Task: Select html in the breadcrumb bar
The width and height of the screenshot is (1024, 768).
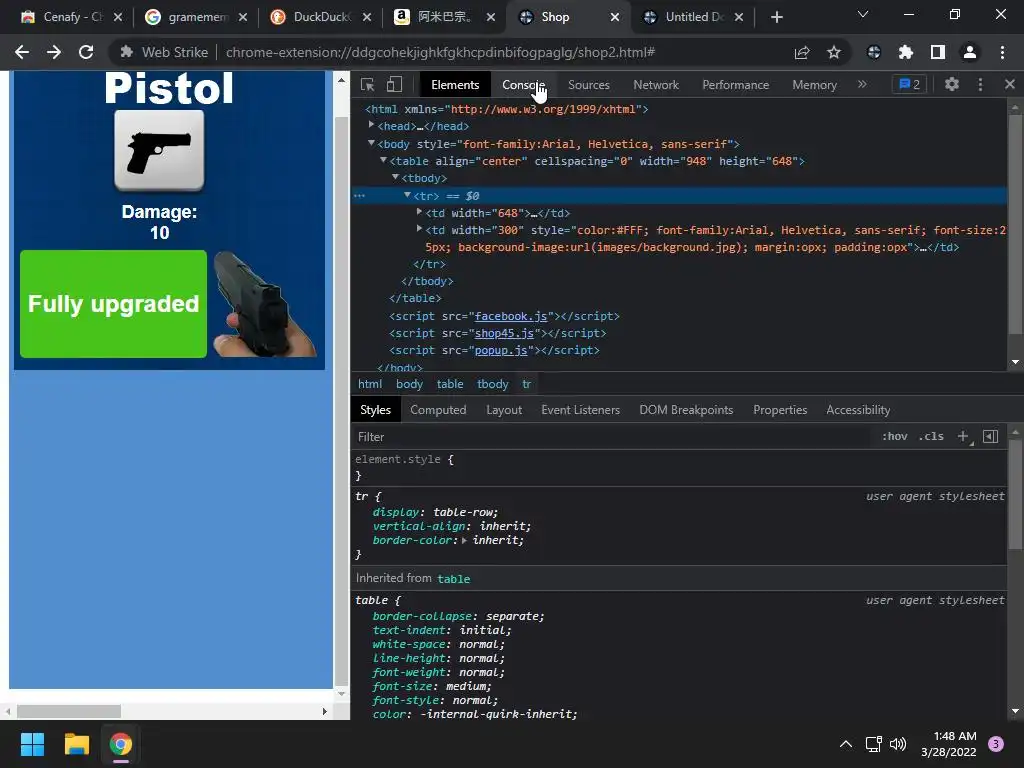Action: [x=370, y=384]
